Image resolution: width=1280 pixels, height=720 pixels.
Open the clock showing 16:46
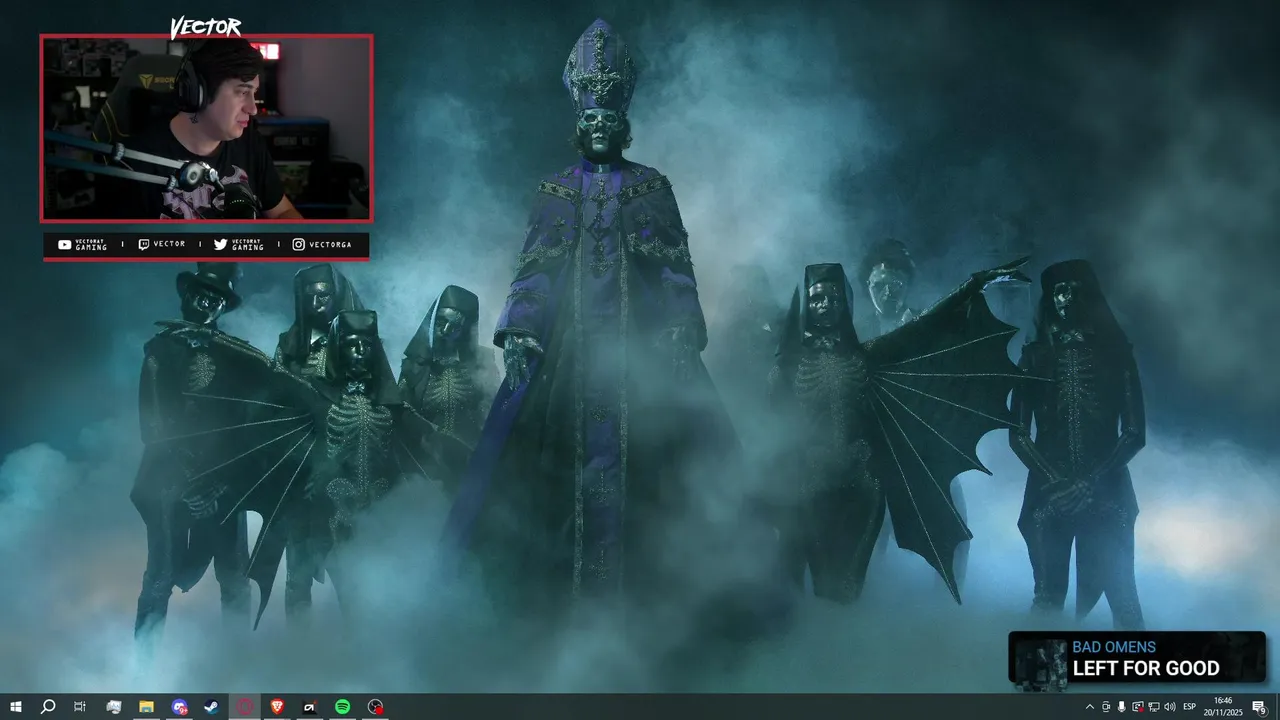point(1223,707)
